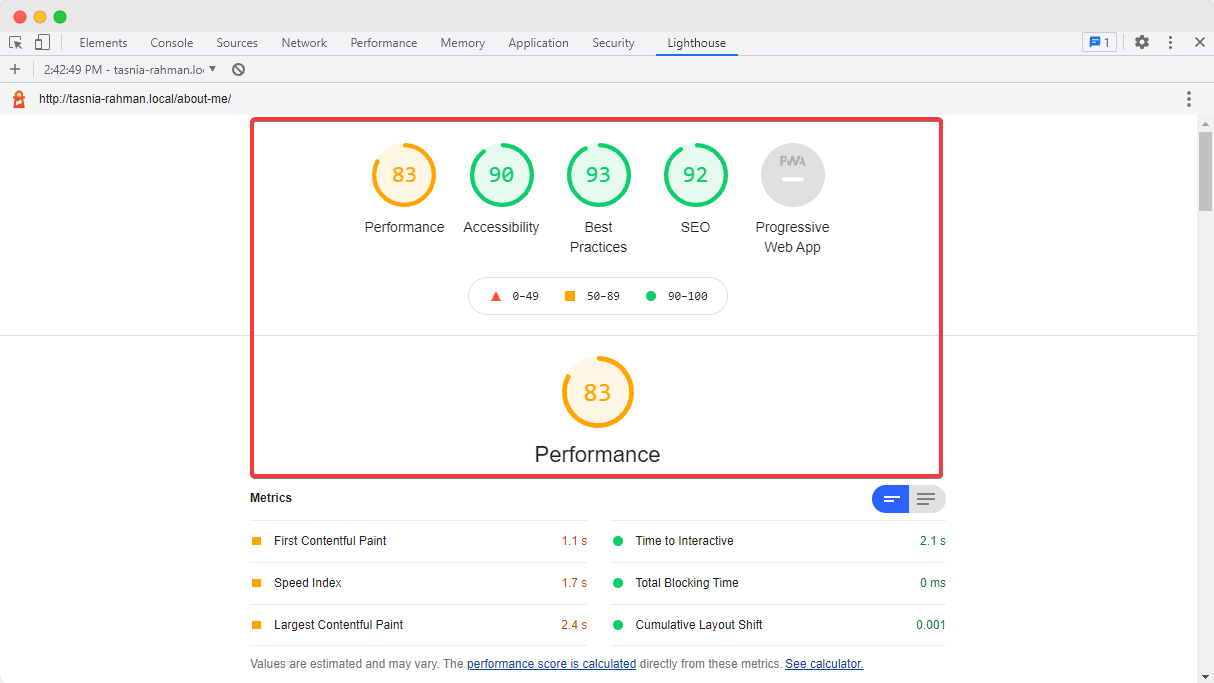Jump to Accessibility score gauge 90

tap(501, 175)
